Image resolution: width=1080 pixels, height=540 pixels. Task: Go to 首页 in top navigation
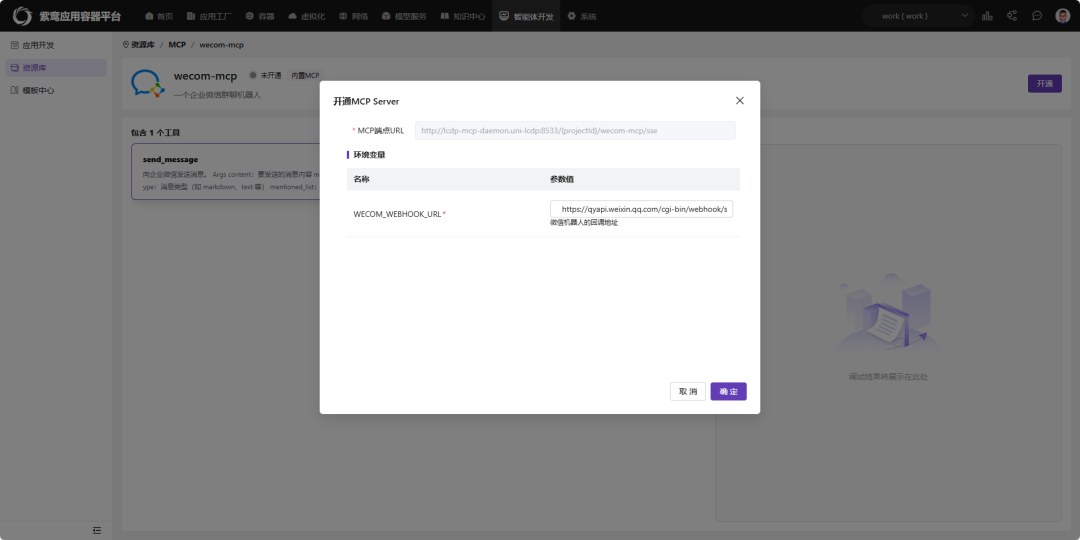pyautogui.click(x=158, y=16)
